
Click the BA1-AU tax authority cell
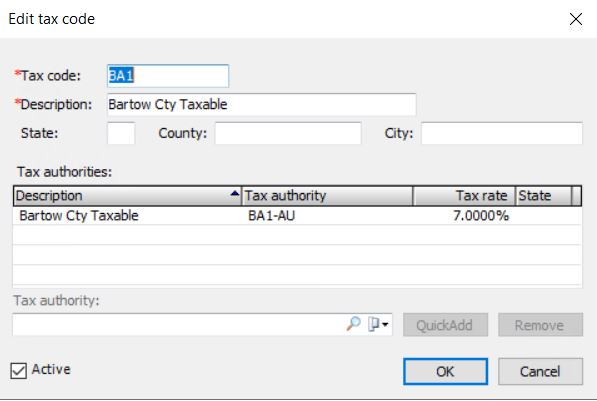point(271,216)
